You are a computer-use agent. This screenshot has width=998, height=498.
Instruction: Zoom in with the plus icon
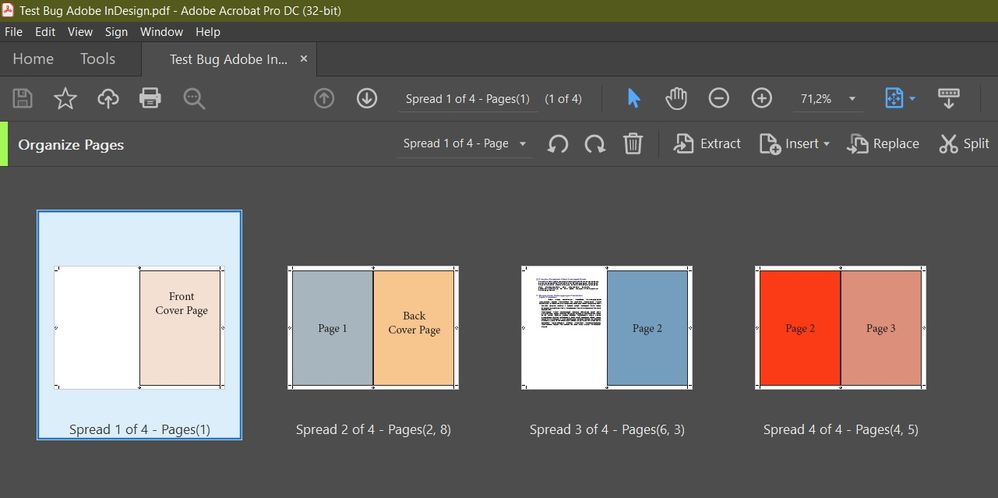[762, 98]
